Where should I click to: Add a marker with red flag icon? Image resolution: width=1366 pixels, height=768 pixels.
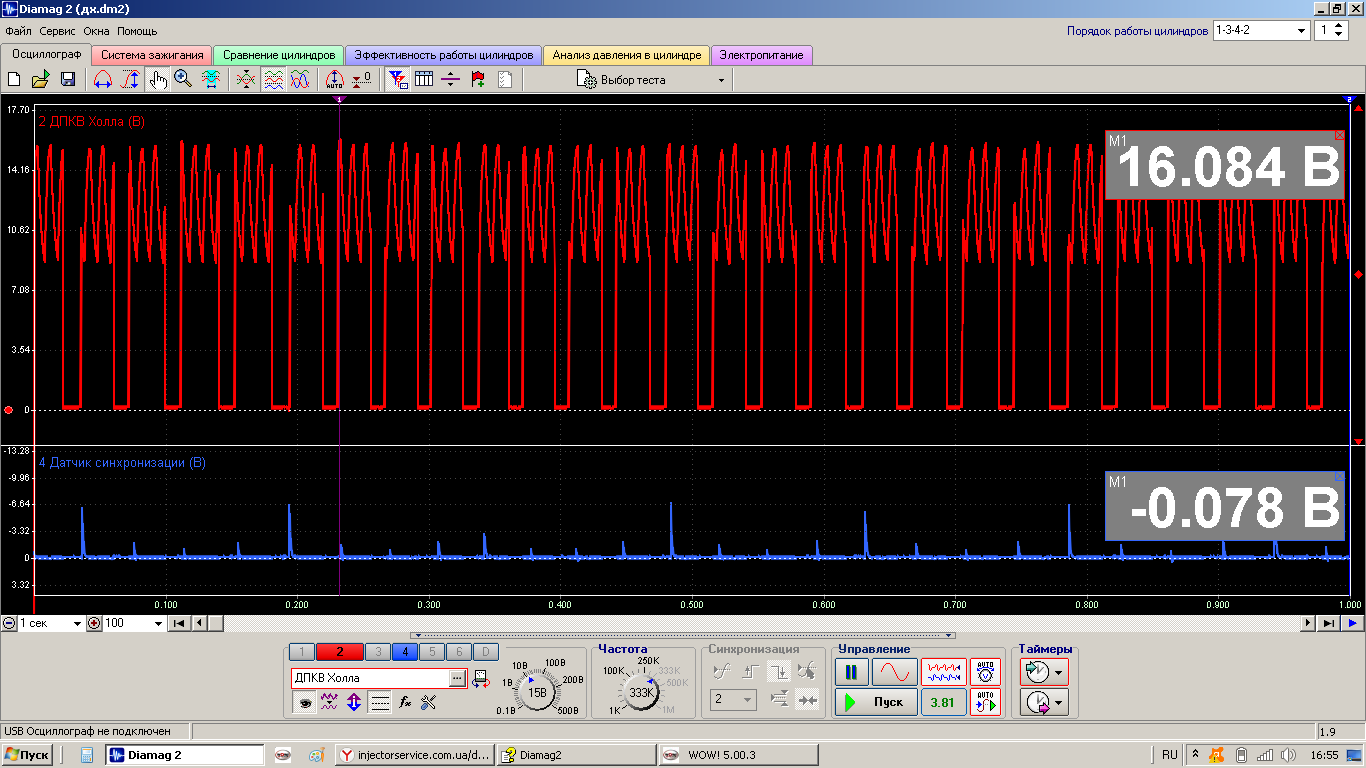(477, 80)
